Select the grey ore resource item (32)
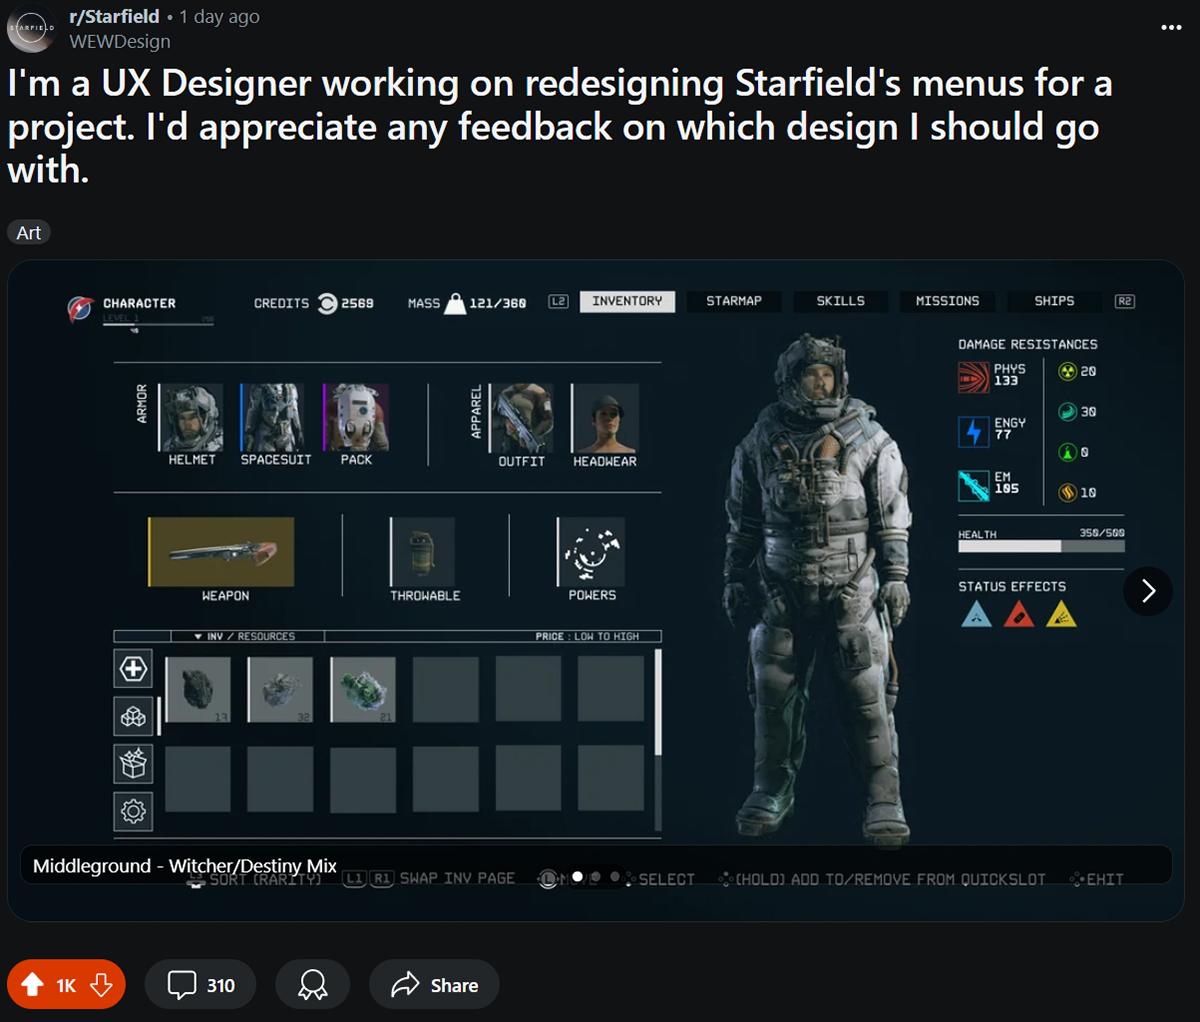 (280, 689)
